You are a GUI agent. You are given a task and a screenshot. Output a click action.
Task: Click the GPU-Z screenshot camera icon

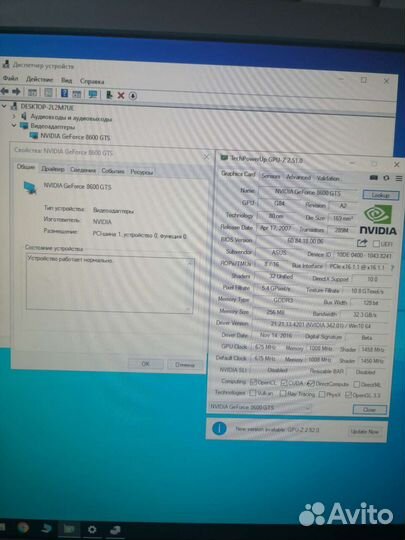click(x=374, y=178)
